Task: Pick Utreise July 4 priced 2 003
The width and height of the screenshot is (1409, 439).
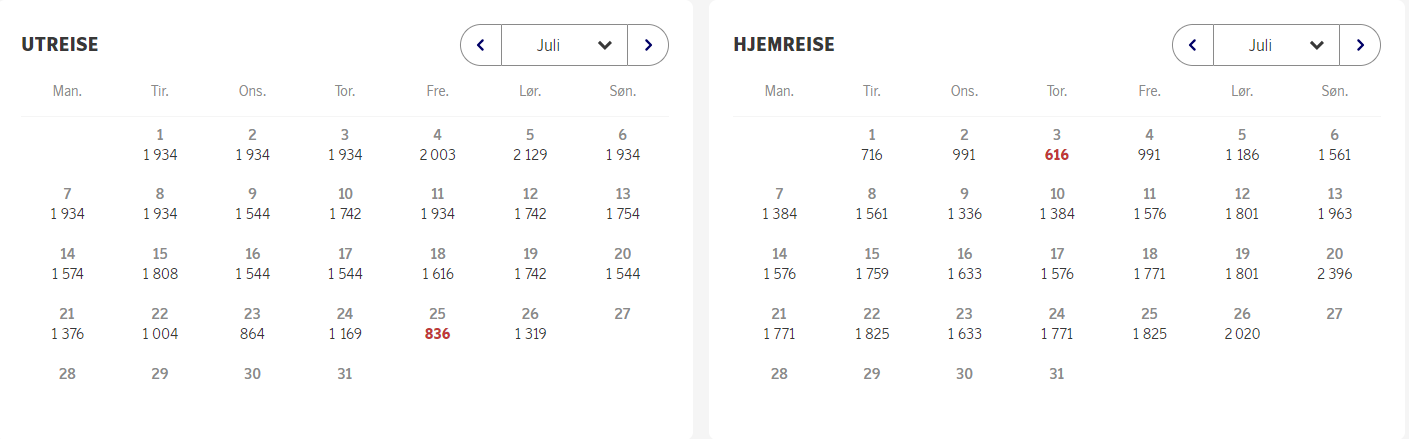Action: [437, 145]
